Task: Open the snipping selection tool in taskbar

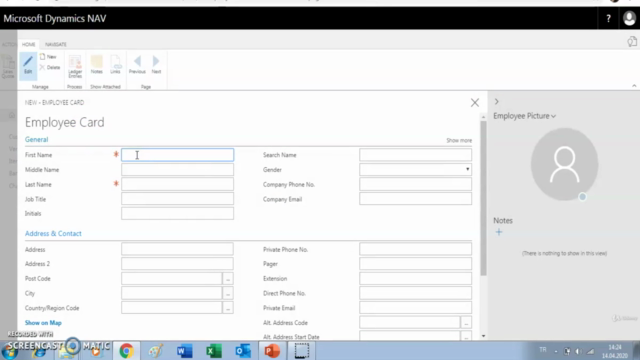Action: 302,351
